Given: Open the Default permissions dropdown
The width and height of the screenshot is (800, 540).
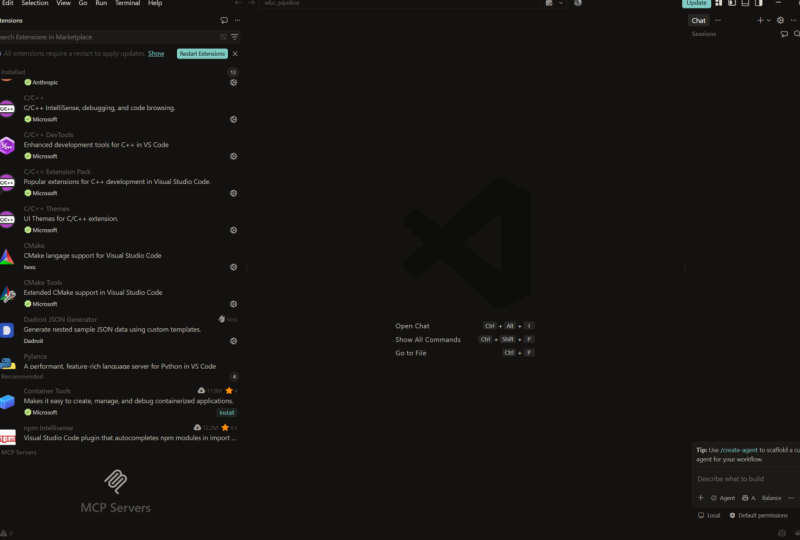Looking at the screenshot, I should point(759,516).
